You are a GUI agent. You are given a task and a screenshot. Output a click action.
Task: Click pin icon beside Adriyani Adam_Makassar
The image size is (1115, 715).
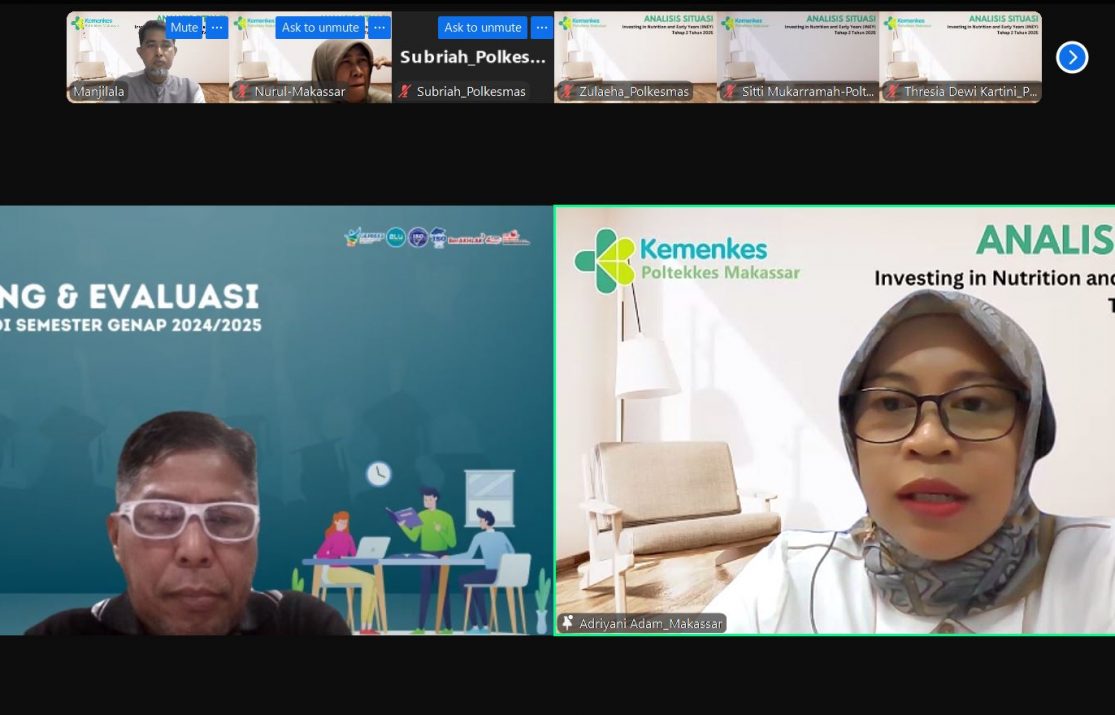(x=567, y=623)
